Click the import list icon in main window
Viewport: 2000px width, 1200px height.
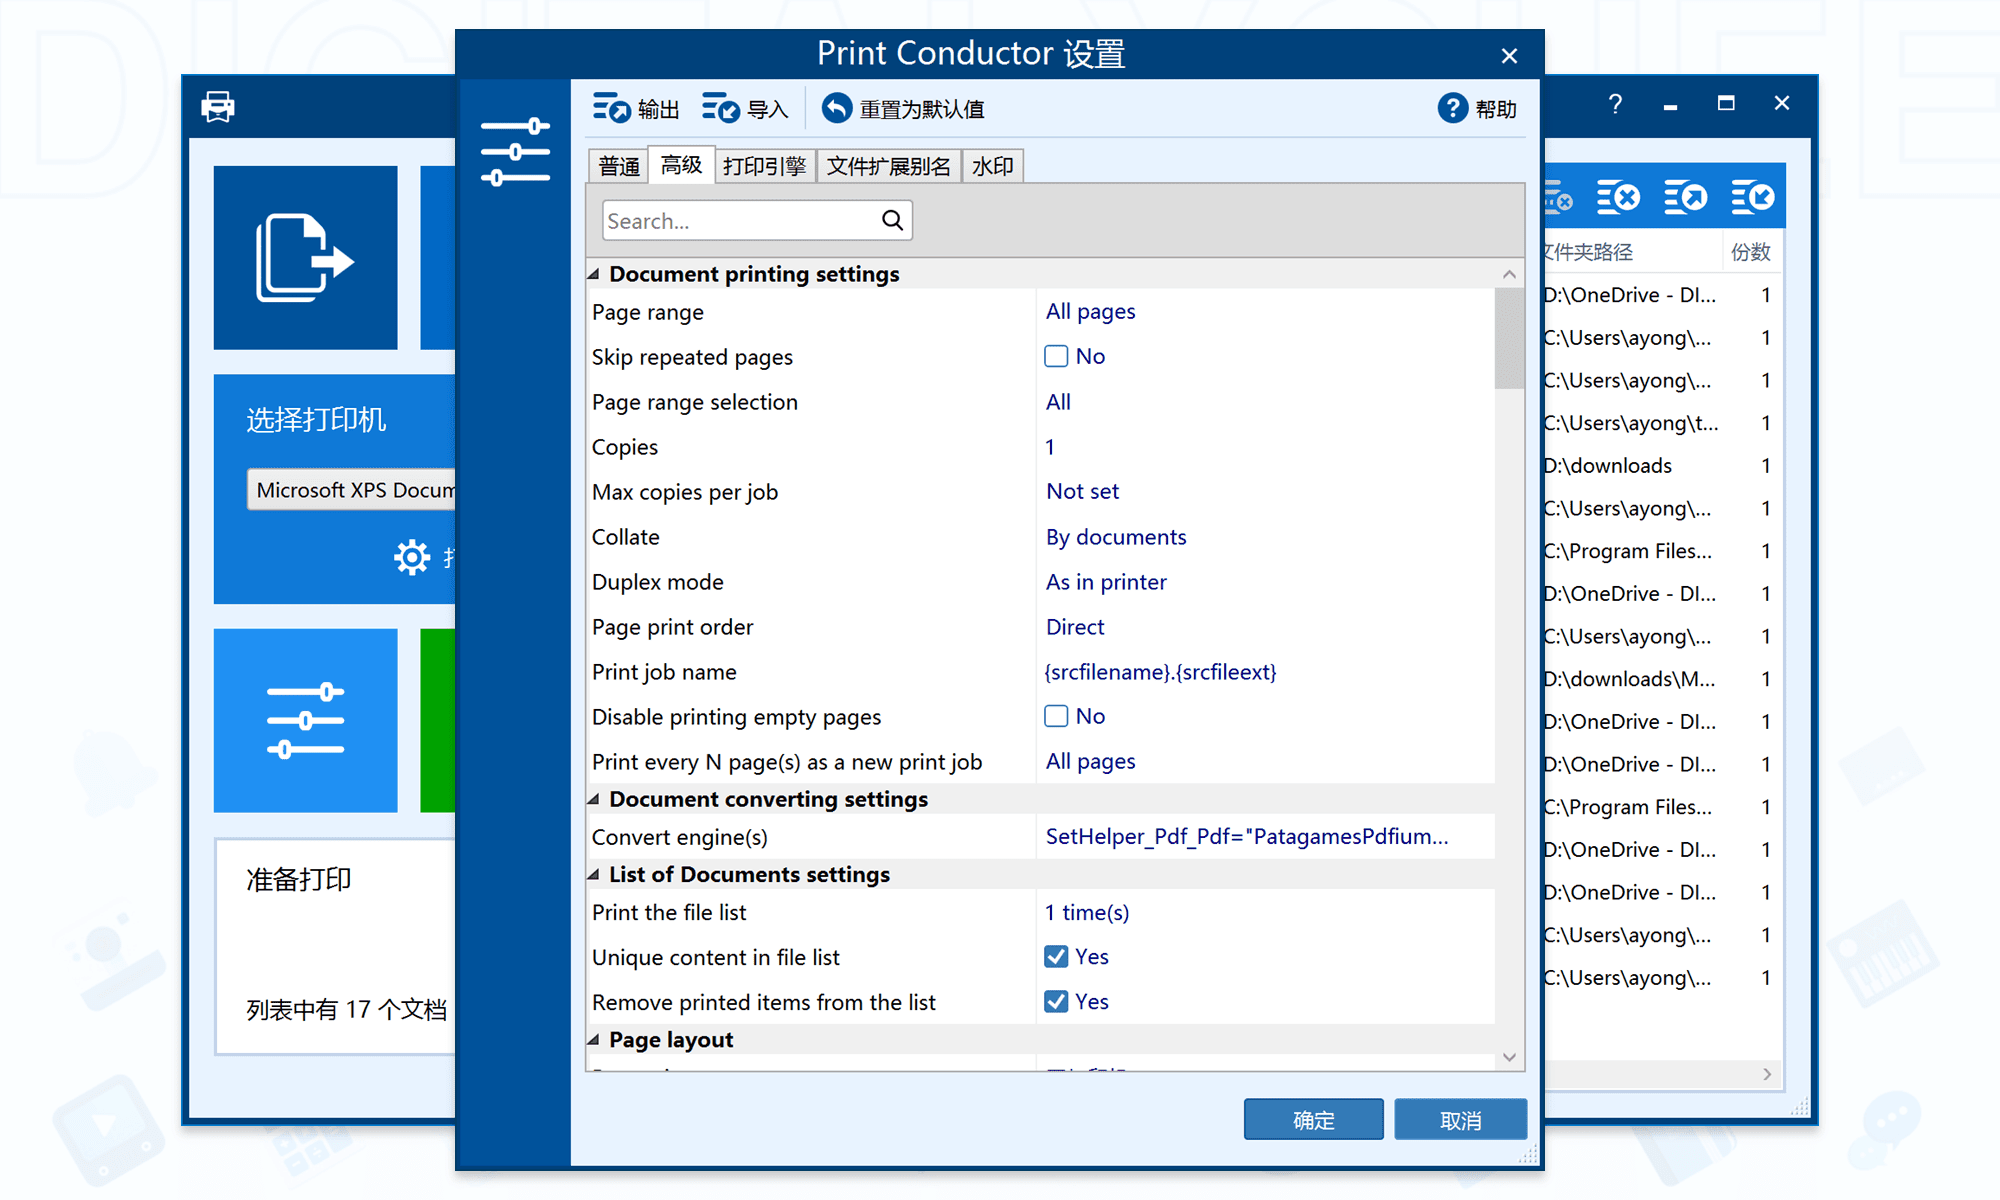point(1753,197)
